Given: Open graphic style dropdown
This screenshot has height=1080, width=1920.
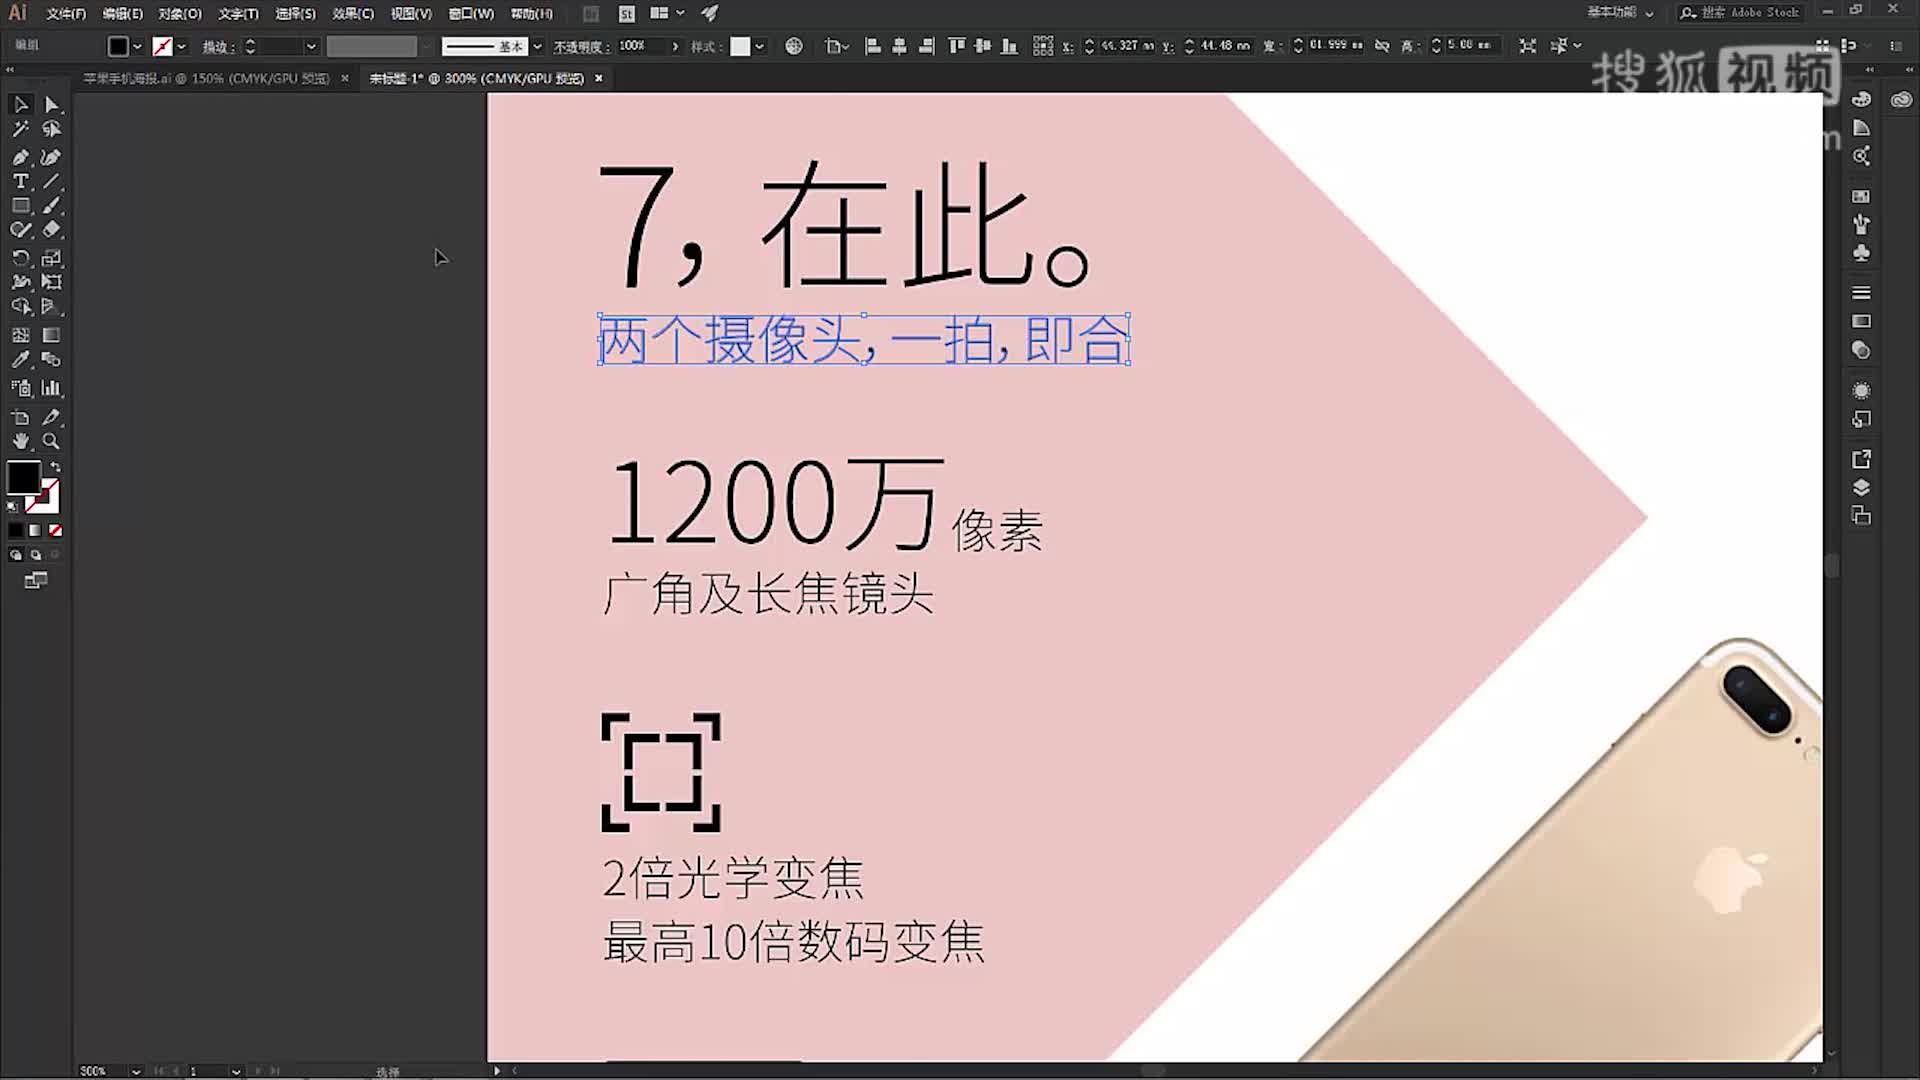Looking at the screenshot, I should tap(760, 46).
